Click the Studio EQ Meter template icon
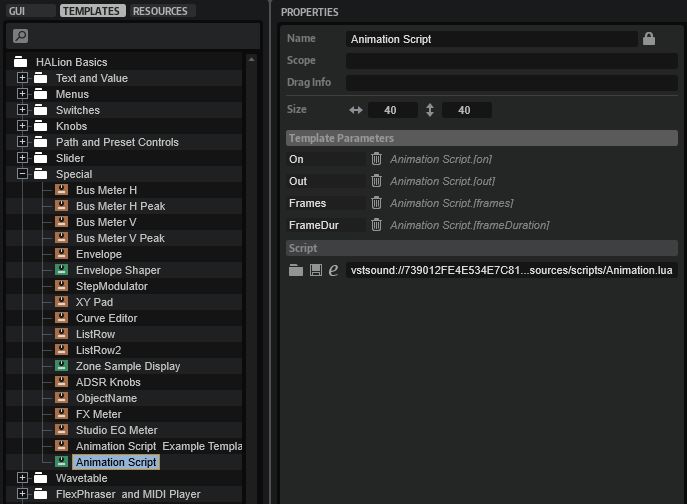This screenshot has width=687, height=504. [x=61, y=429]
